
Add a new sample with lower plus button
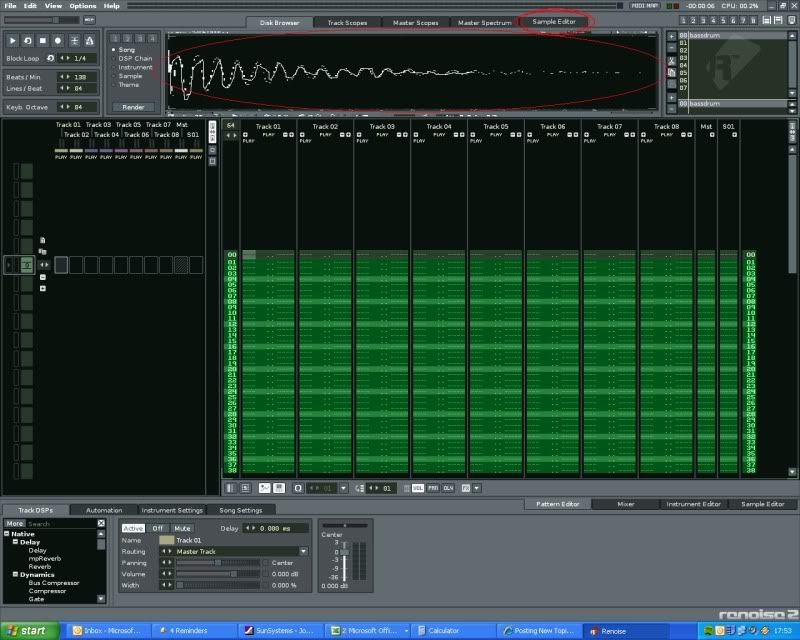(671, 97)
